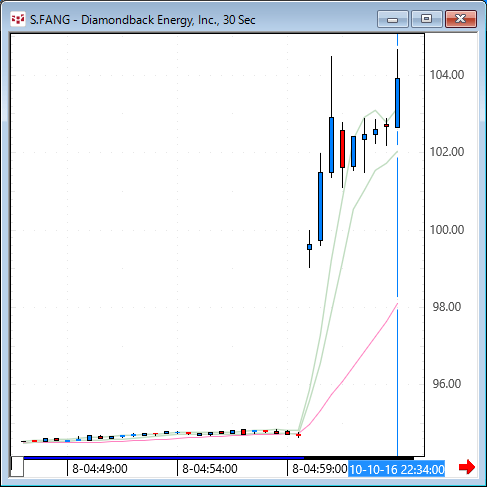The image size is (487, 487).
Task: Click the 98.00 price axis label
Action: click(x=447, y=307)
